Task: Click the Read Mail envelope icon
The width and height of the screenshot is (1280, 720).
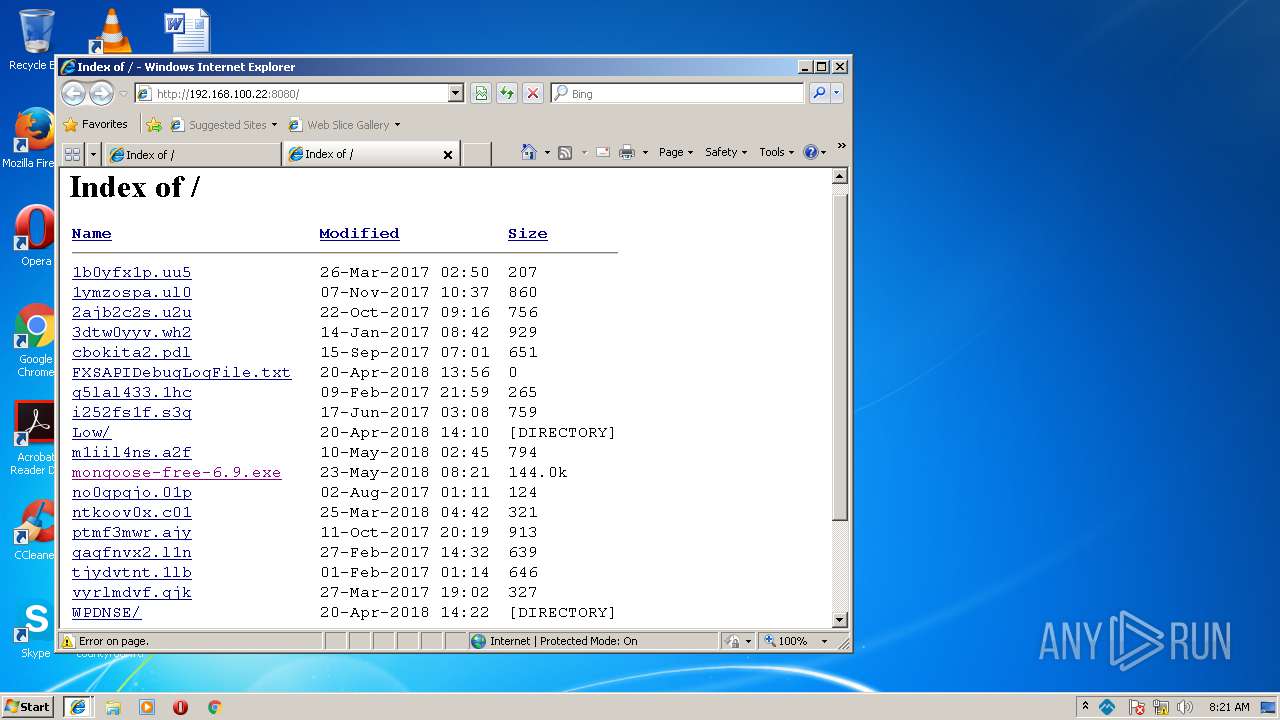Action: click(x=603, y=152)
